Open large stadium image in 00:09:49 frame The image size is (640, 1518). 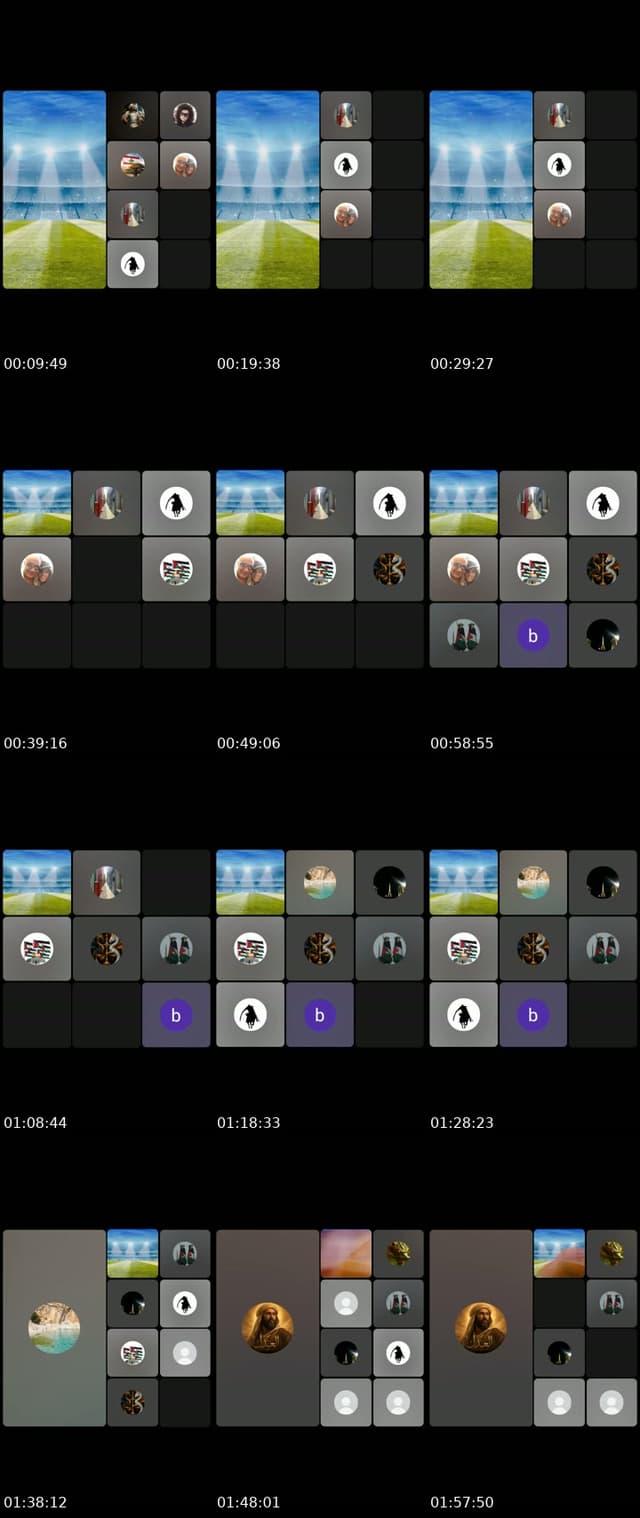(54, 189)
